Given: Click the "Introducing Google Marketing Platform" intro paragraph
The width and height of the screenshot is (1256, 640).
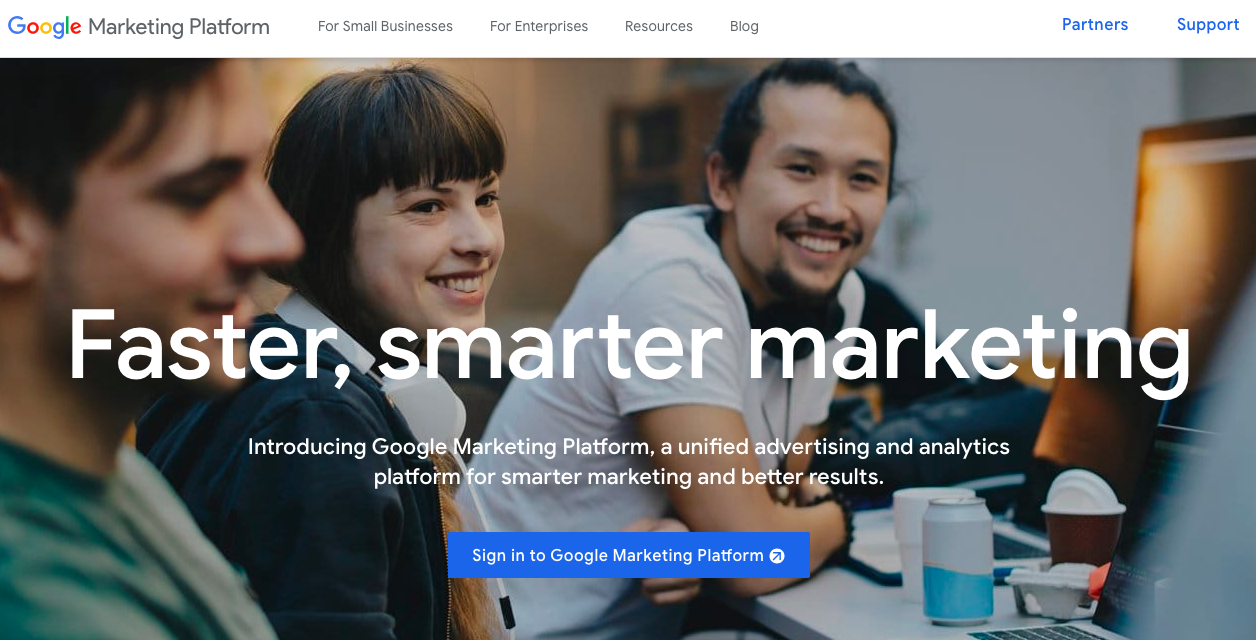Looking at the screenshot, I should (x=629, y=461).
